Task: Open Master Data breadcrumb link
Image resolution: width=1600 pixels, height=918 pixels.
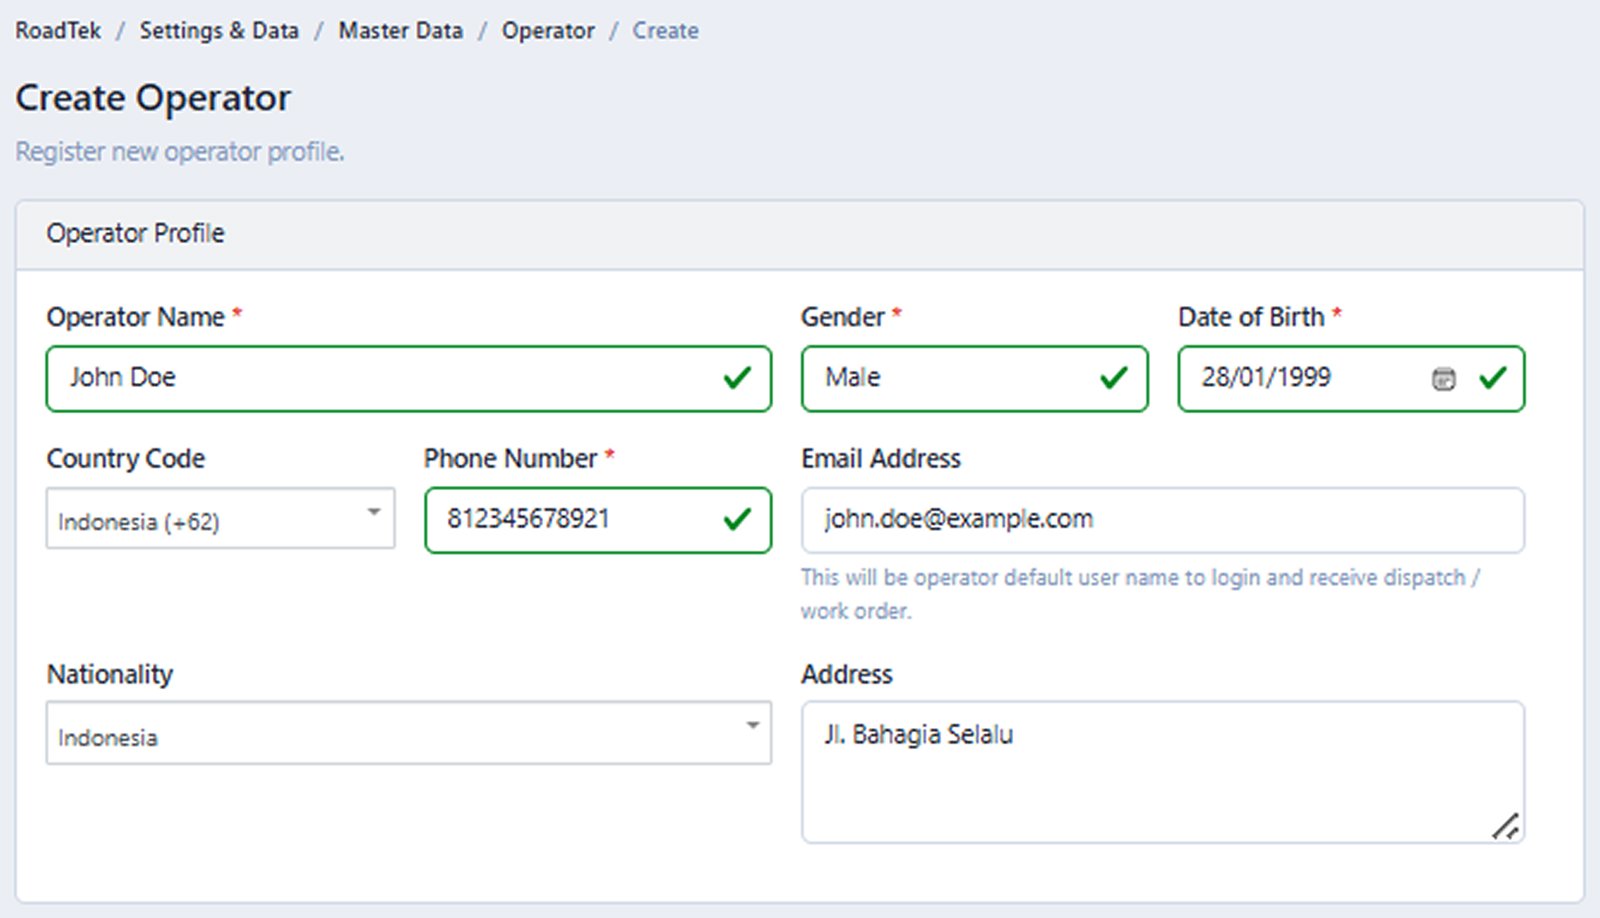Action: [x=400, y=31]
